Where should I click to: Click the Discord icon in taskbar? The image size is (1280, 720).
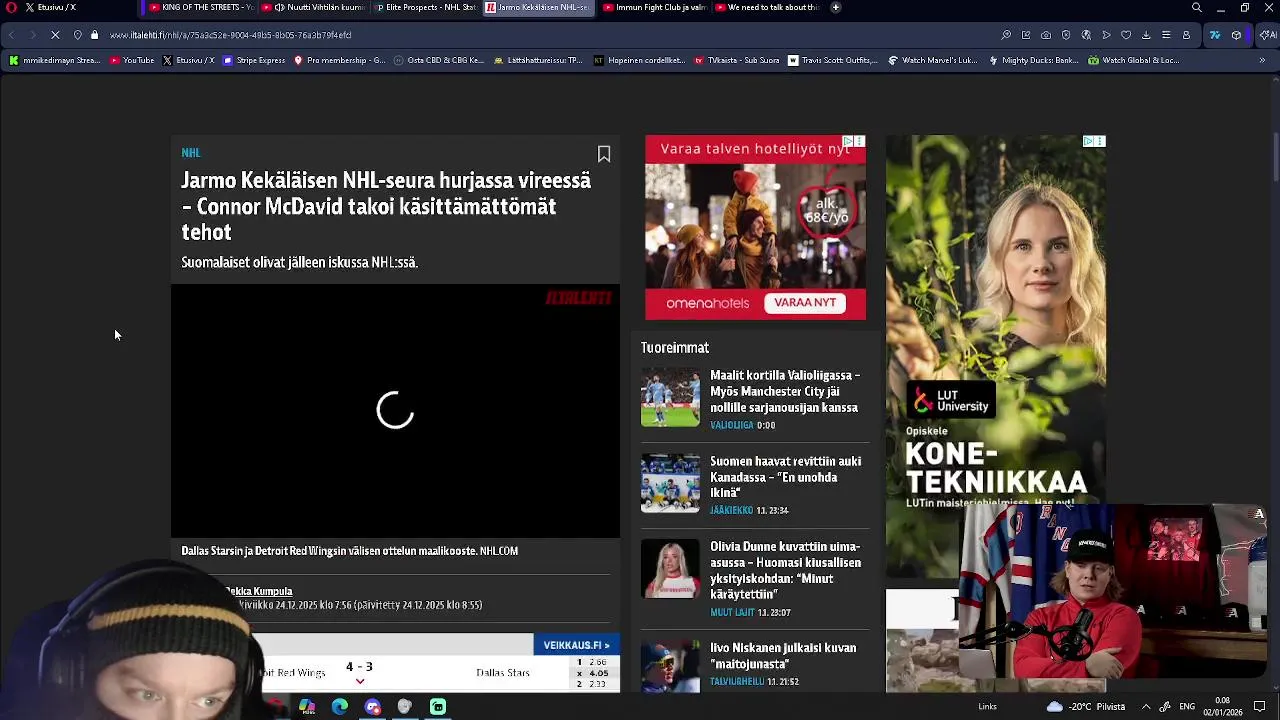[x=373, y=707]
